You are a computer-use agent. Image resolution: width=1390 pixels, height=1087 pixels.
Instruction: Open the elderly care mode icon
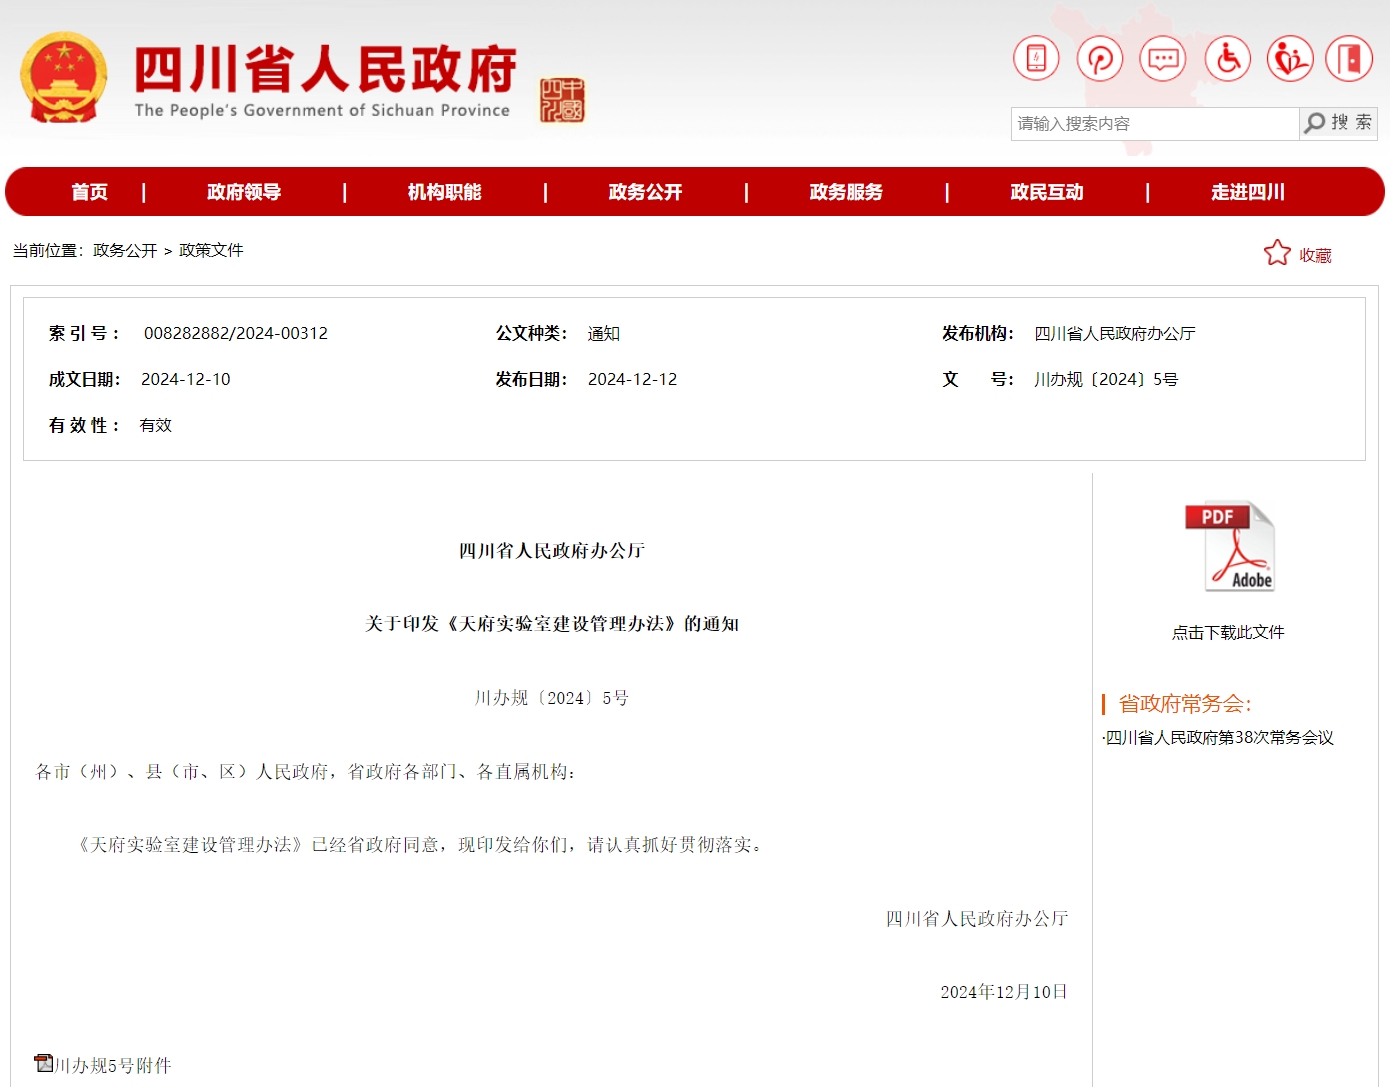click(x=1290, y=59)
